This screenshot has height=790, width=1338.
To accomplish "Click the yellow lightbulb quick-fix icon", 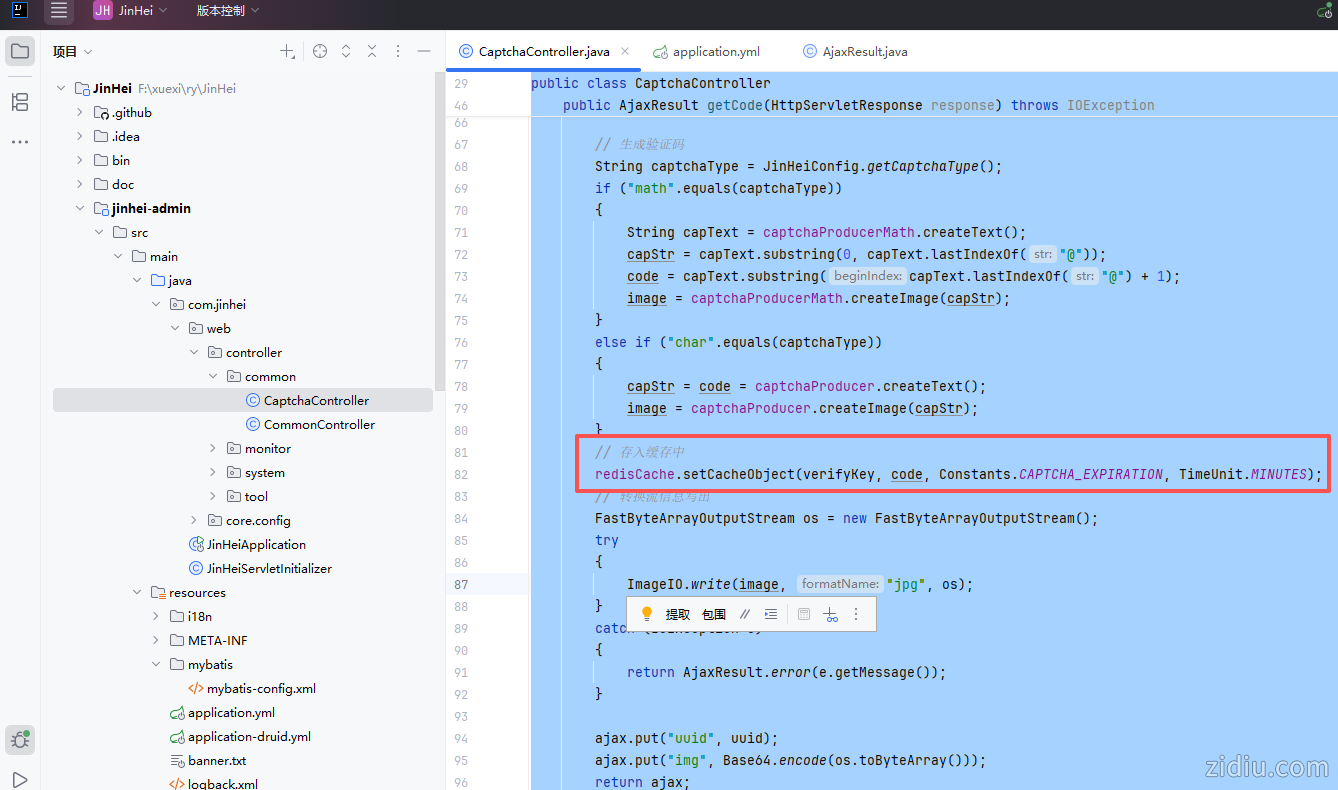I will pos(647,614).
